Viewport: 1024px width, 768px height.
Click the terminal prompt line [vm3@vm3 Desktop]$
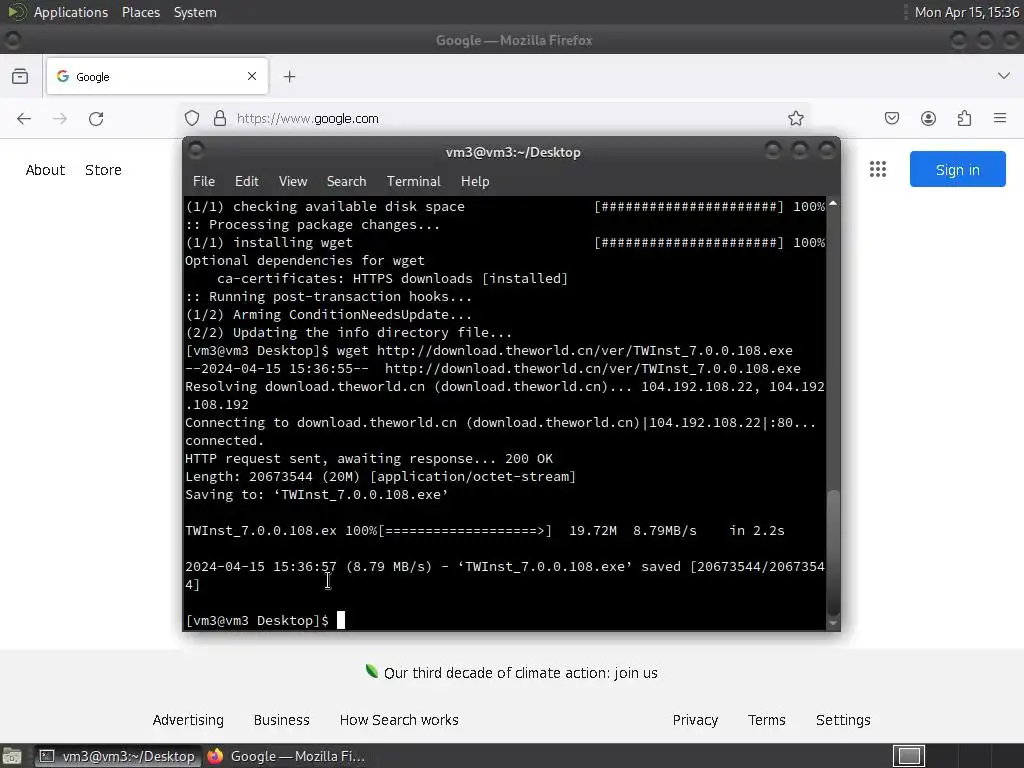[x=257, y=620]
